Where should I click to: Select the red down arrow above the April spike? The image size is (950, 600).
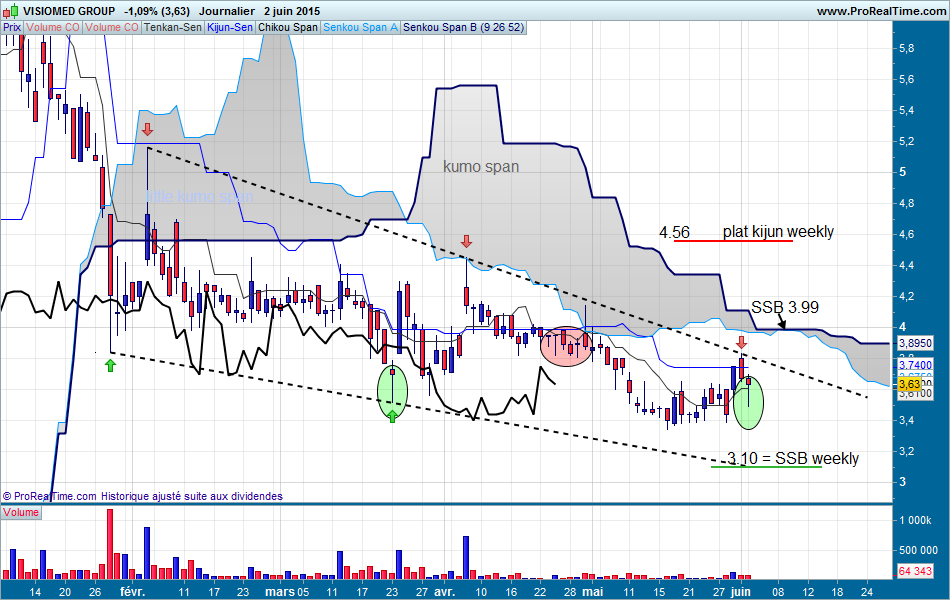click(x=466, y=242)
